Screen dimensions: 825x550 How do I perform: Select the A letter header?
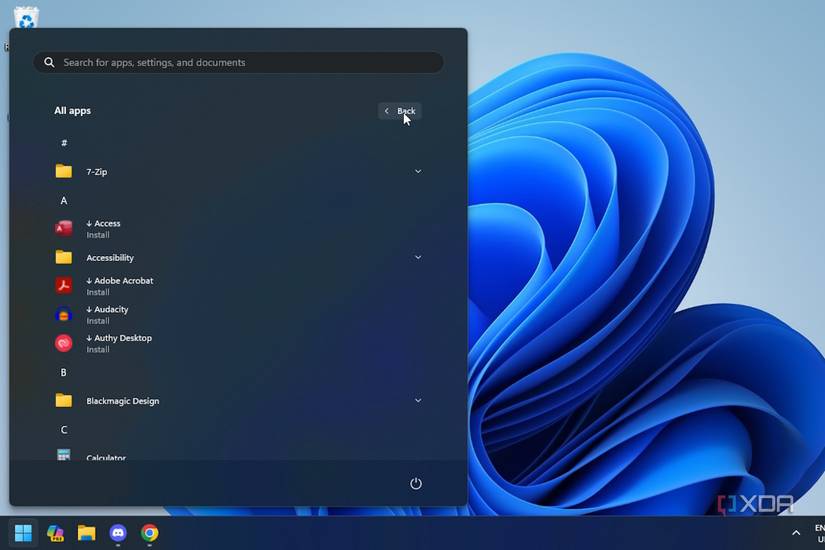tap(64, 201)
